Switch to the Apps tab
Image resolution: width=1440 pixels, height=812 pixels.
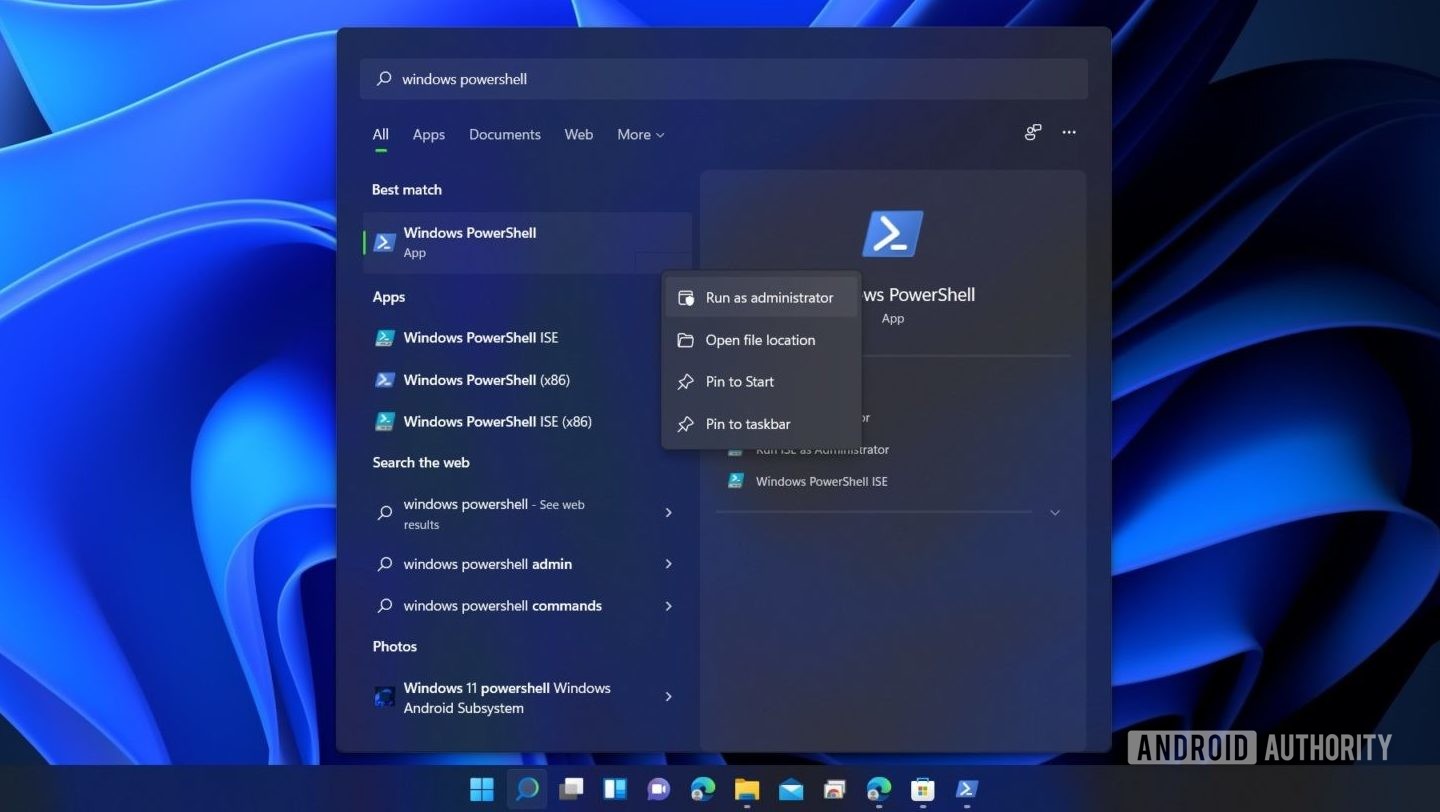pyautogui.click(x=429, y=134)
